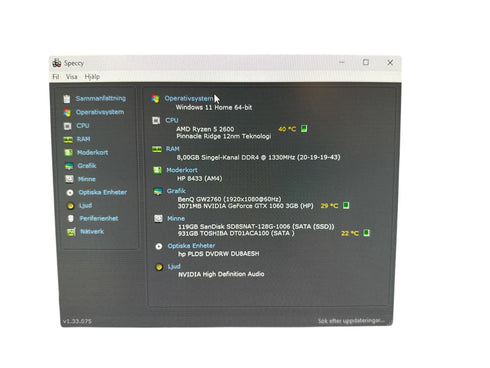490x368 pixels.
Task: Click the RAM heading in summary panel
Action: 173,149
